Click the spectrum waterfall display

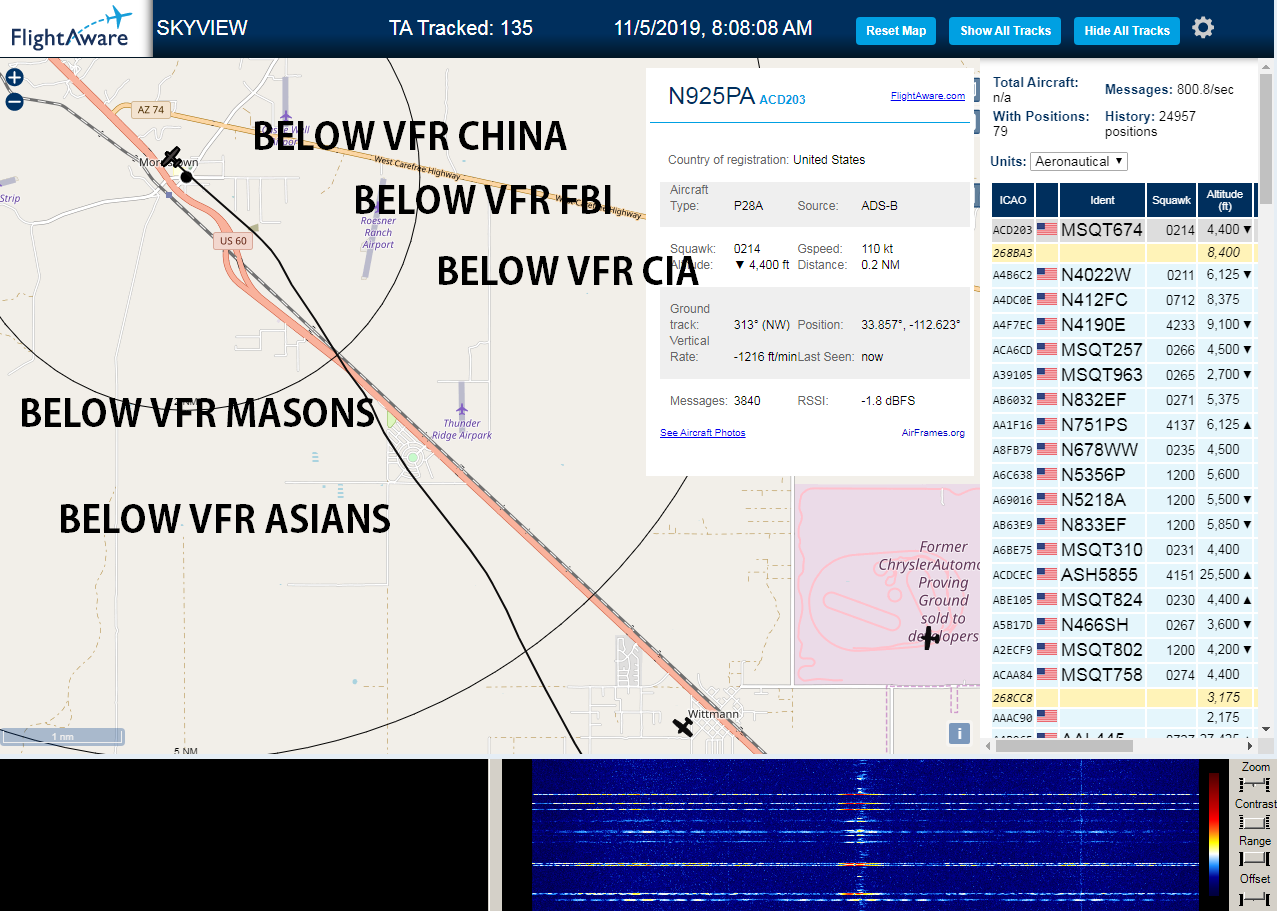[x=865, y=835]
